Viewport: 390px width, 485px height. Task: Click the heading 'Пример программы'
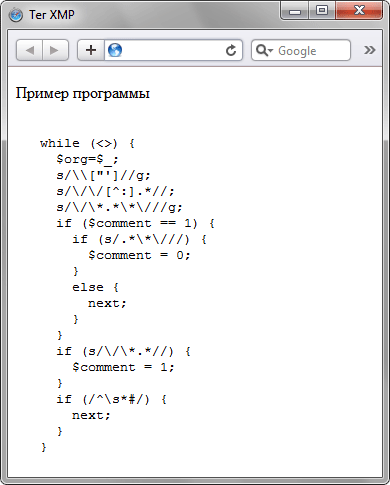point(83,93)
